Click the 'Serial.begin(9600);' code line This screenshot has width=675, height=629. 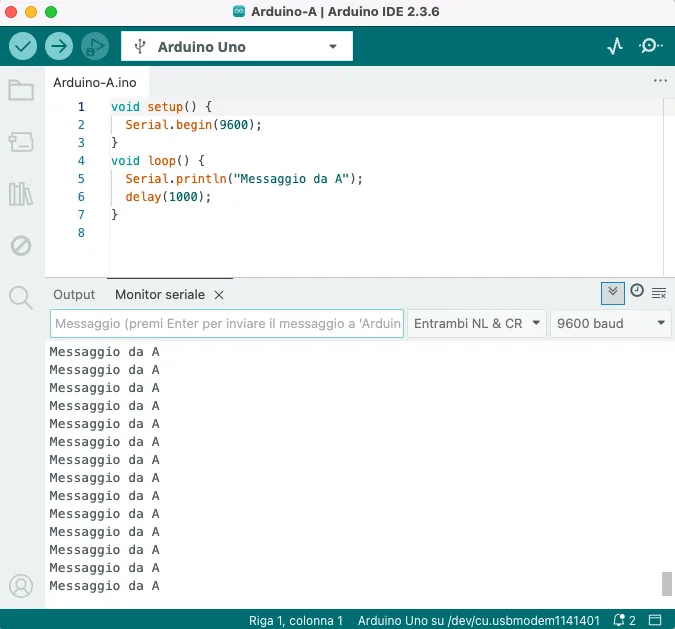click(193, 125)
